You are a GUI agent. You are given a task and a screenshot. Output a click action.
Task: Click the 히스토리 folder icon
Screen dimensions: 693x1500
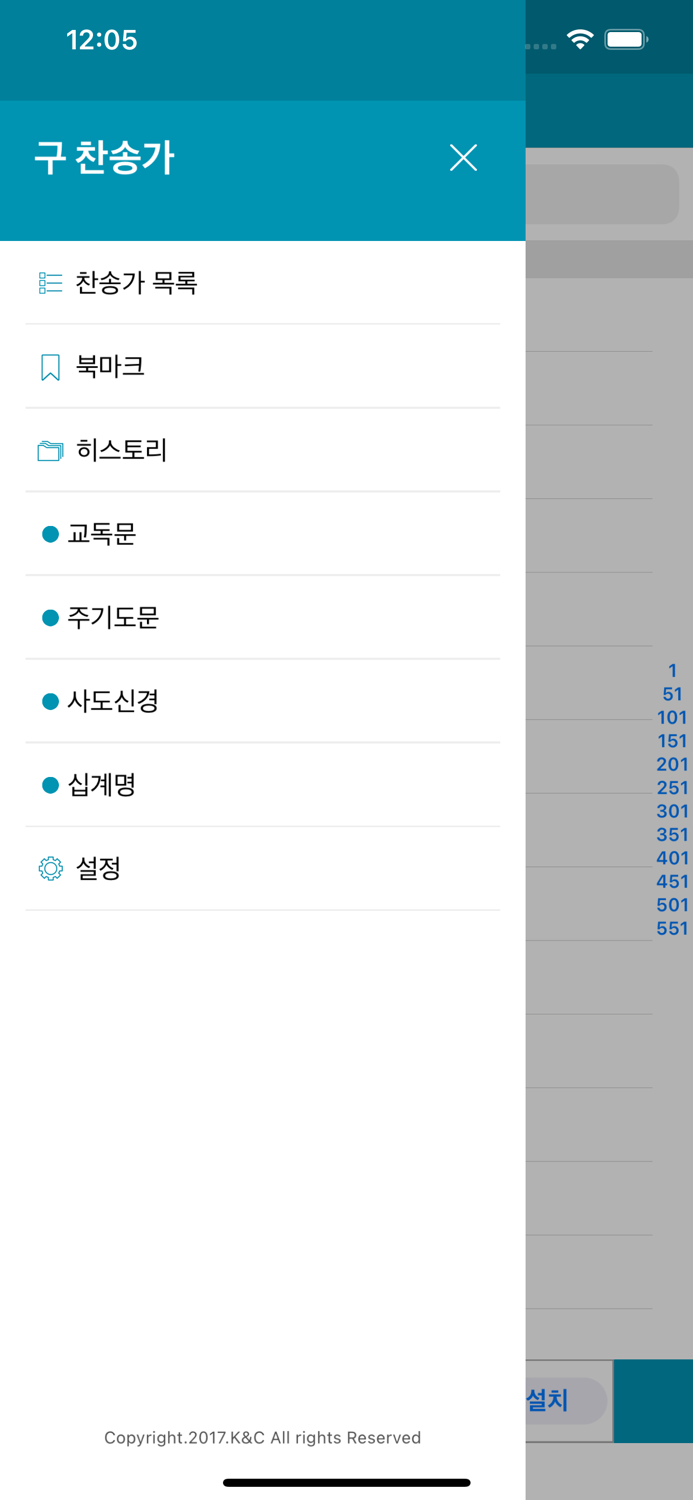click(x=50, y=451)
